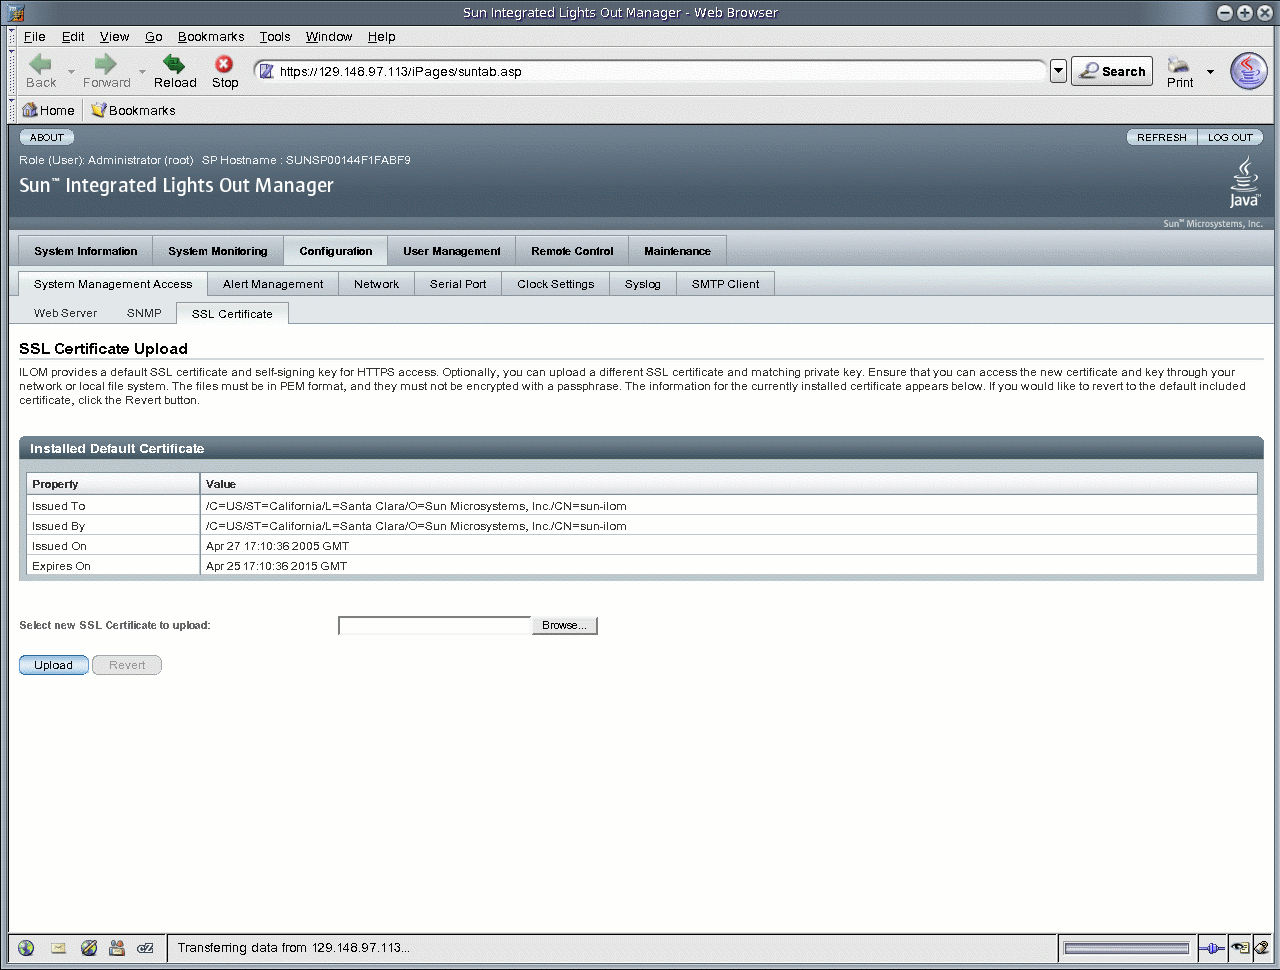Open Navigator from status bar globe icon
This screenshot has height=970, width=1280.
[x=26, y=948]
